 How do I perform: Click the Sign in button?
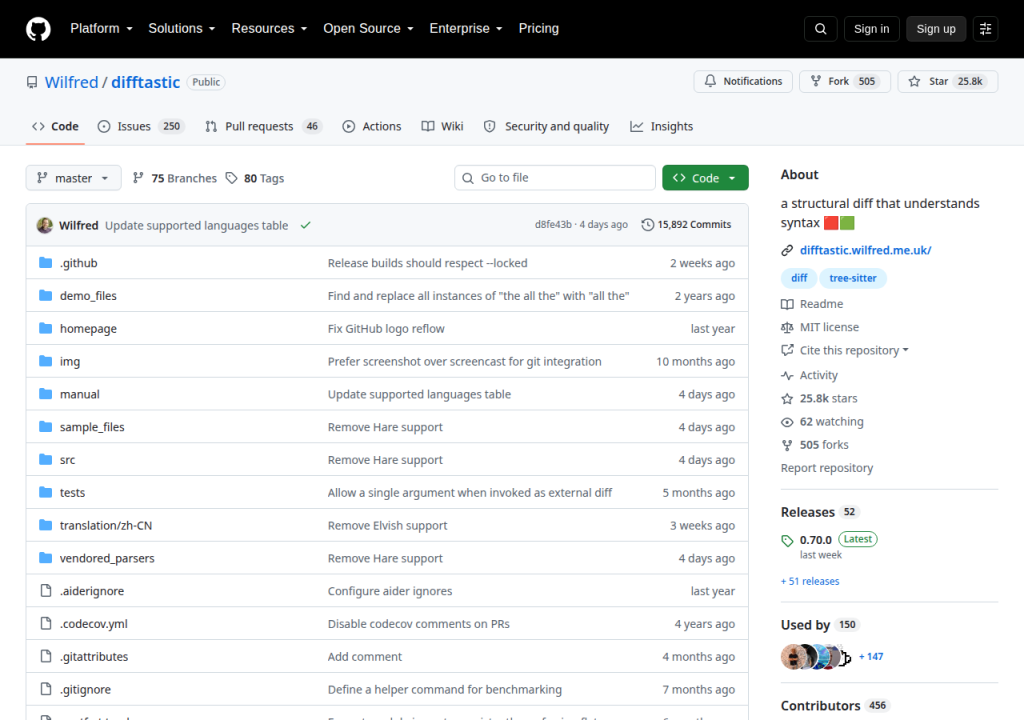pyautogui.click(x=871, y=29)
